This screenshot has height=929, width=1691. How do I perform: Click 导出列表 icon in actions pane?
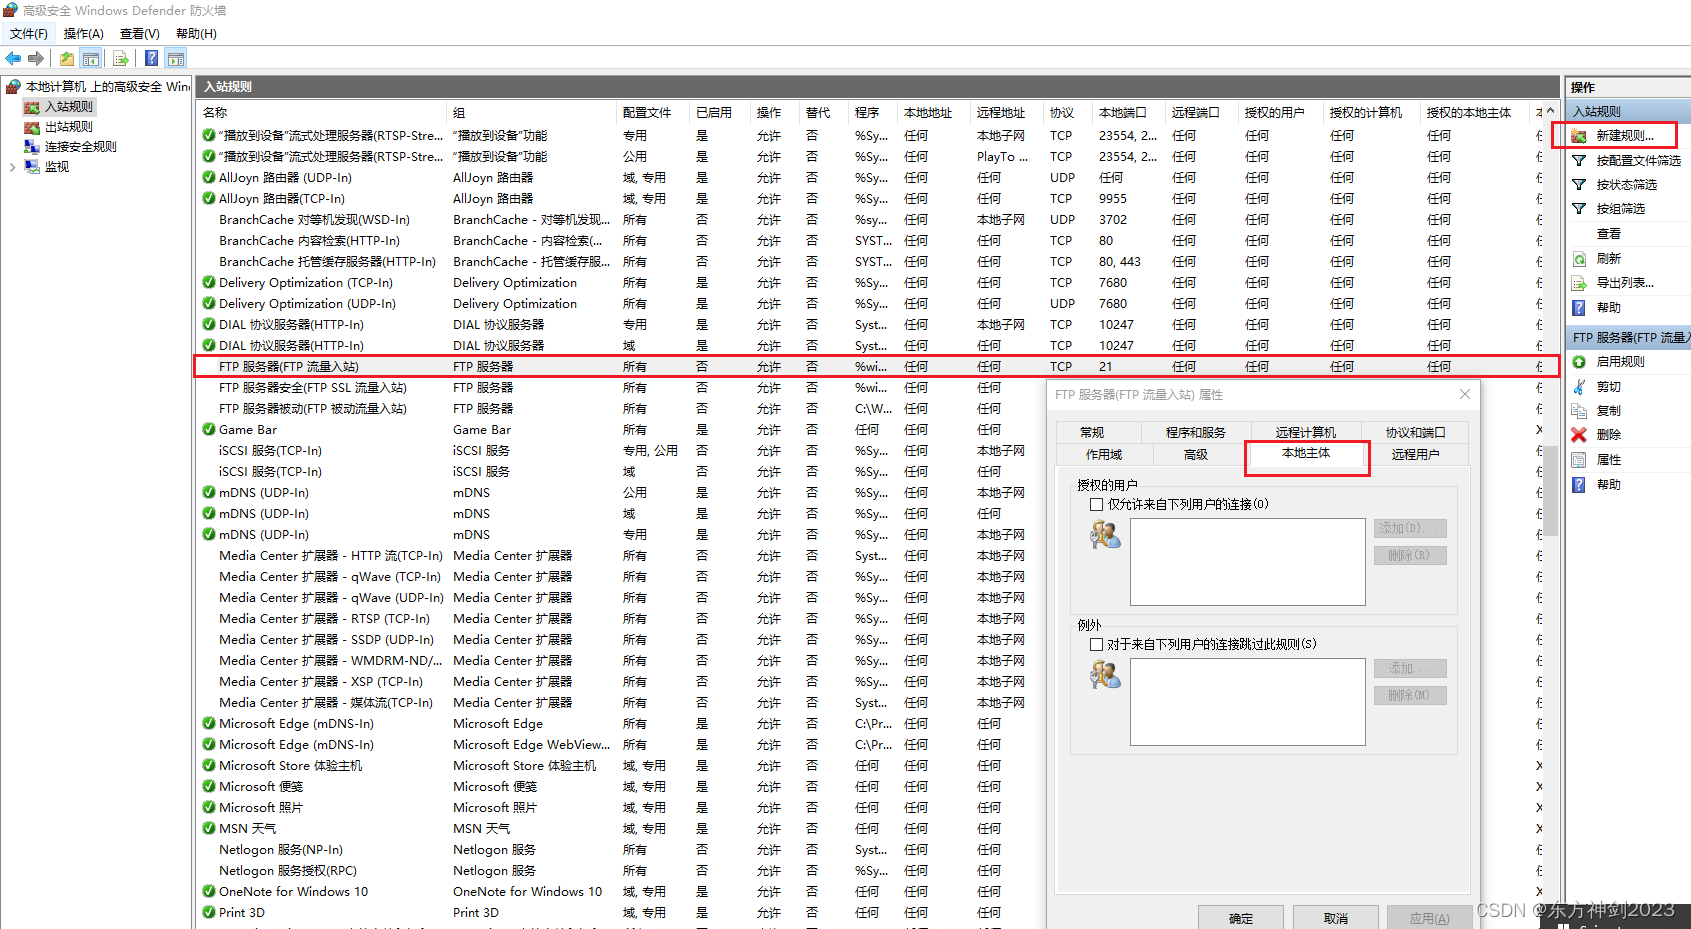pyautogui.click(x=1579, y=283)
